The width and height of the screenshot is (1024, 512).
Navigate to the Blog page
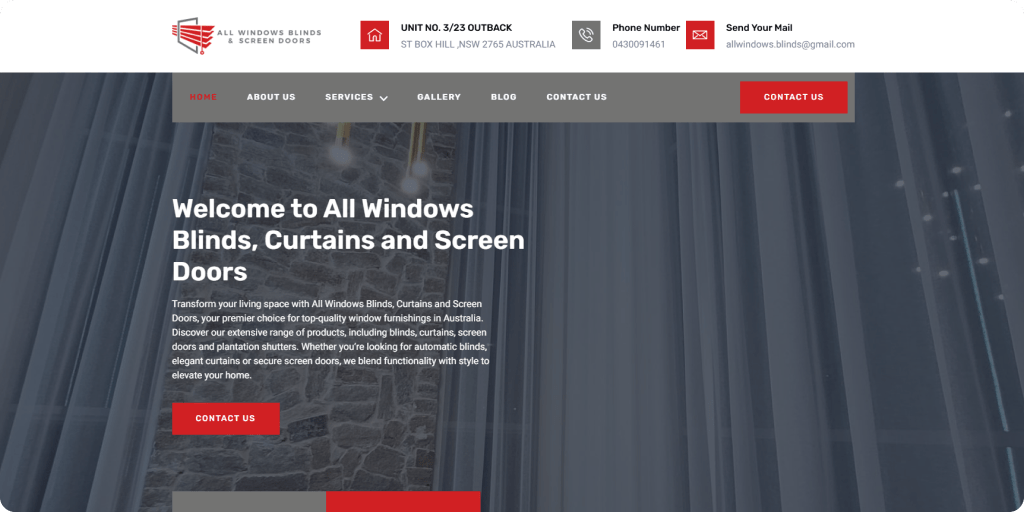pyautogui.click(x=504, y=97)
